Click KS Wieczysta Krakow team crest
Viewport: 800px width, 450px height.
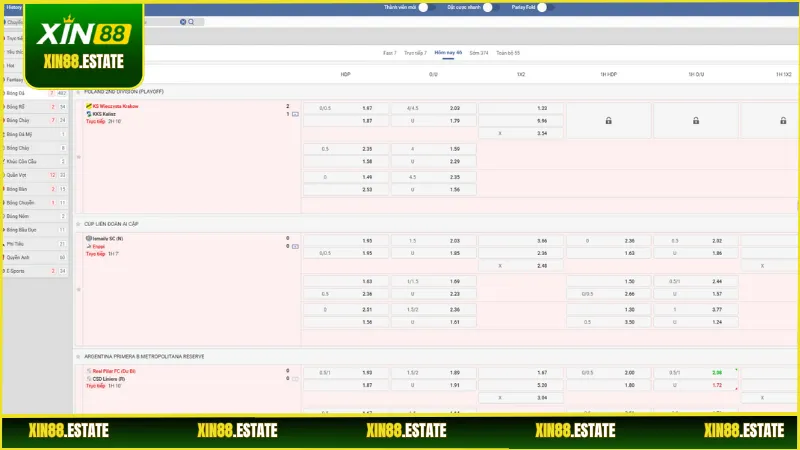89,106
